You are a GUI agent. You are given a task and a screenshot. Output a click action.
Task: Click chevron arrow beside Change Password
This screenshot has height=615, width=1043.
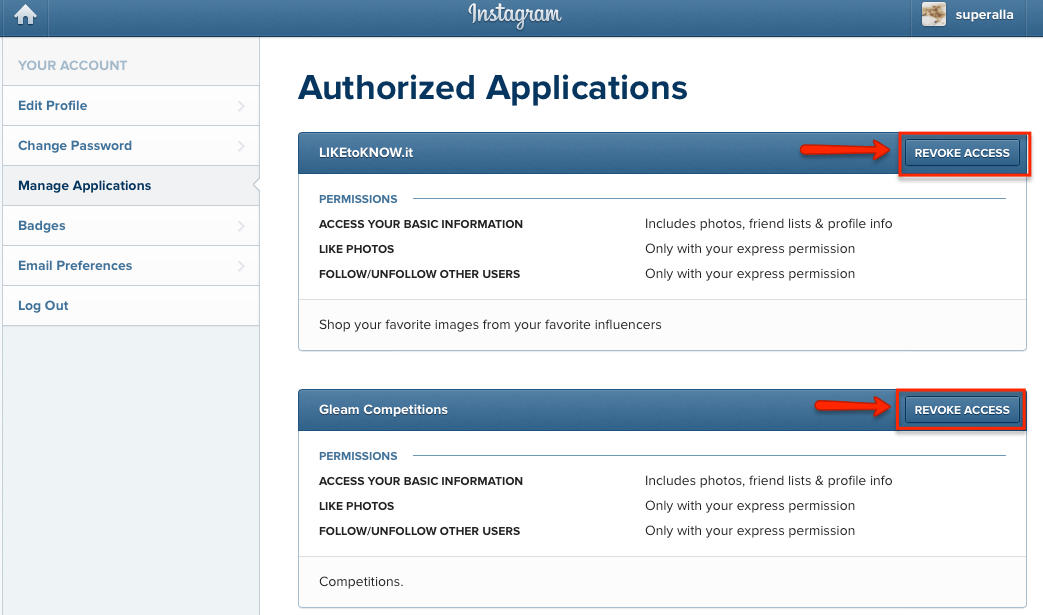click(241, 146)
